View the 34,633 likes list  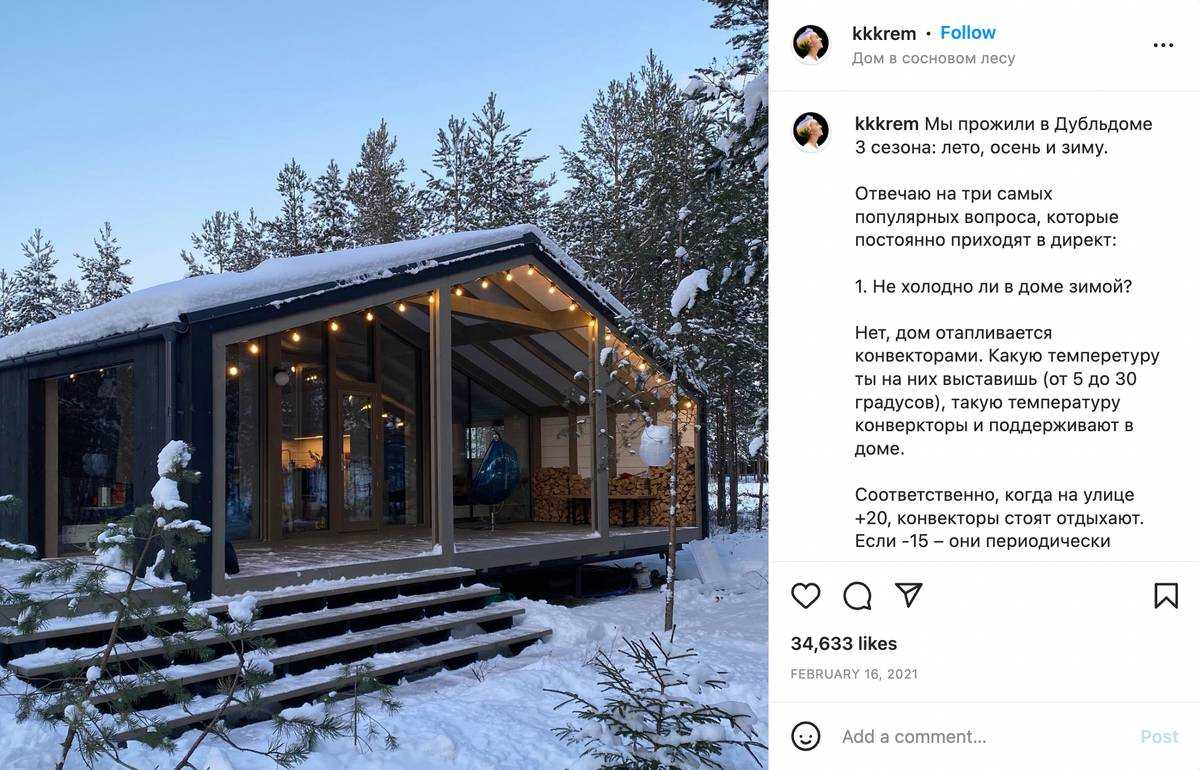844,644
